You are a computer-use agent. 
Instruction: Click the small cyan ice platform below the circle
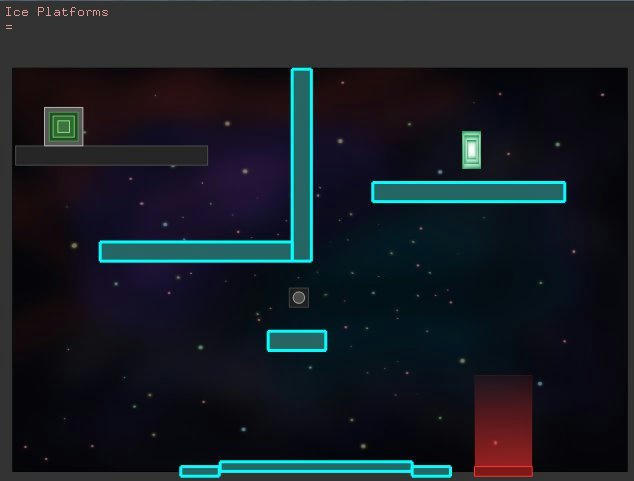(x=297, y=341)
